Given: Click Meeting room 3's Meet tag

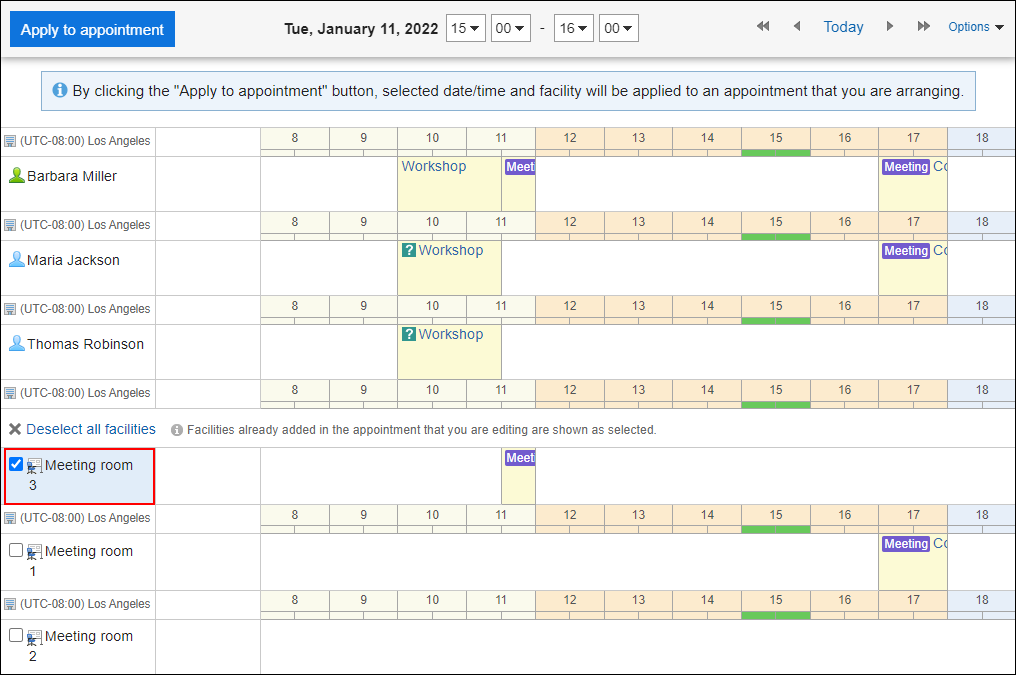Looking at the screenshot, I should coord(520,458).
